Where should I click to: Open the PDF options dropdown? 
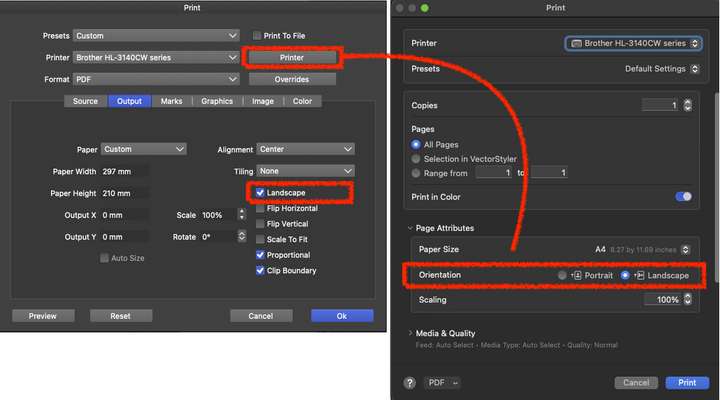pyautogui.click(x=444, y=382)
